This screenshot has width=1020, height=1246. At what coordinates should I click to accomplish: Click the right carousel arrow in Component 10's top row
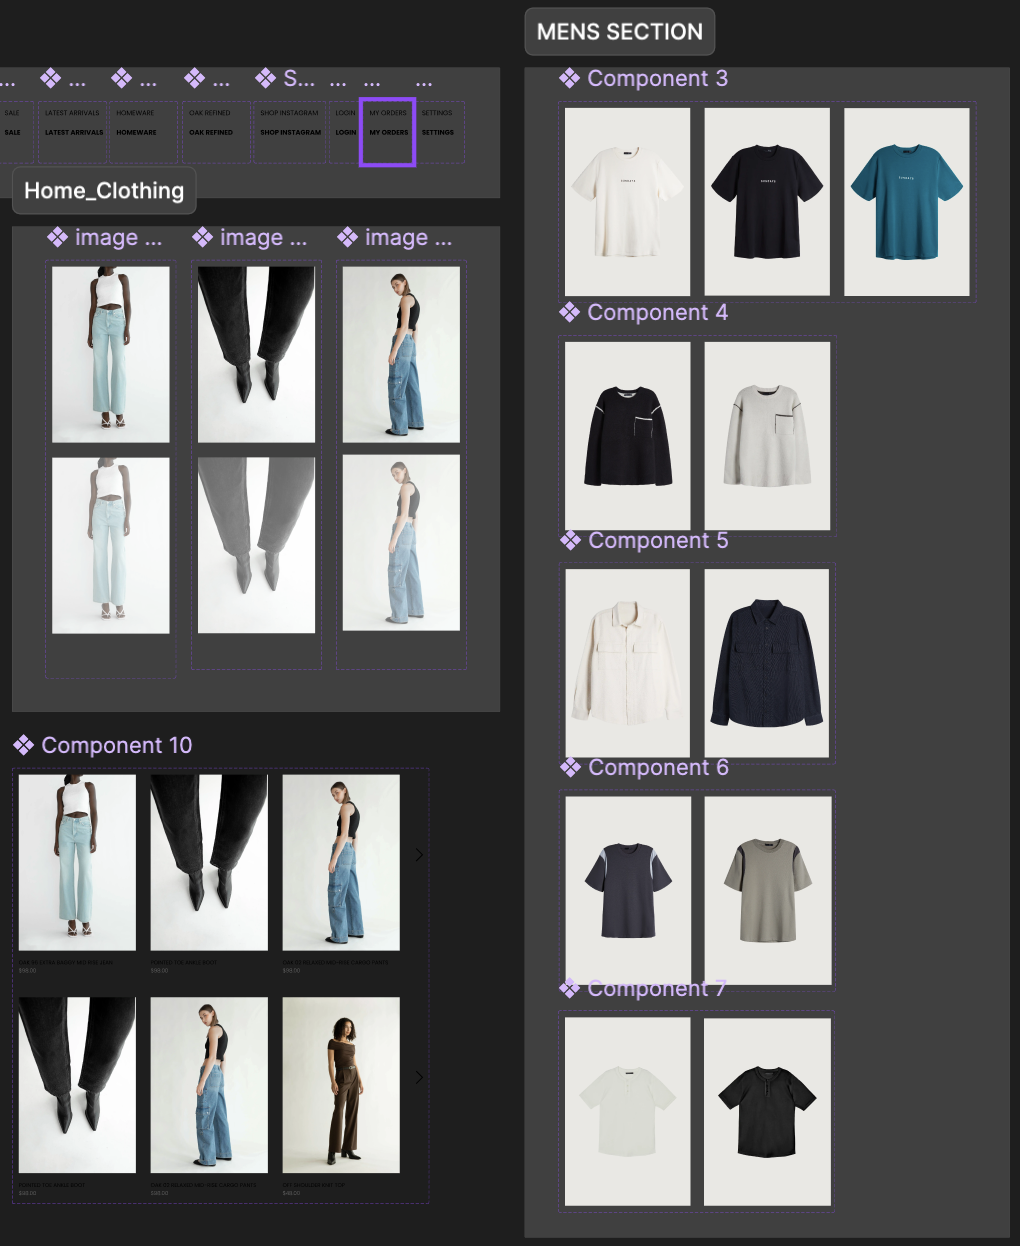pyautogui.click(x=418, y=854)
